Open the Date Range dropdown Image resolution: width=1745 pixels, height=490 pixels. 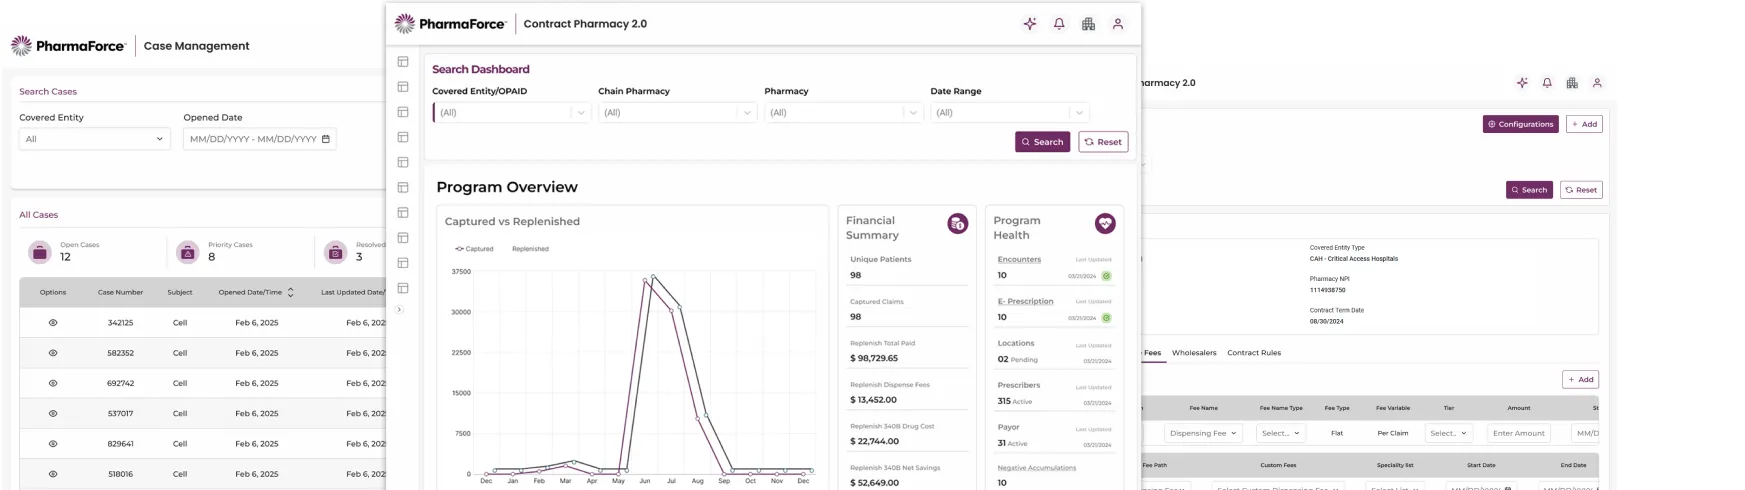1010,113
